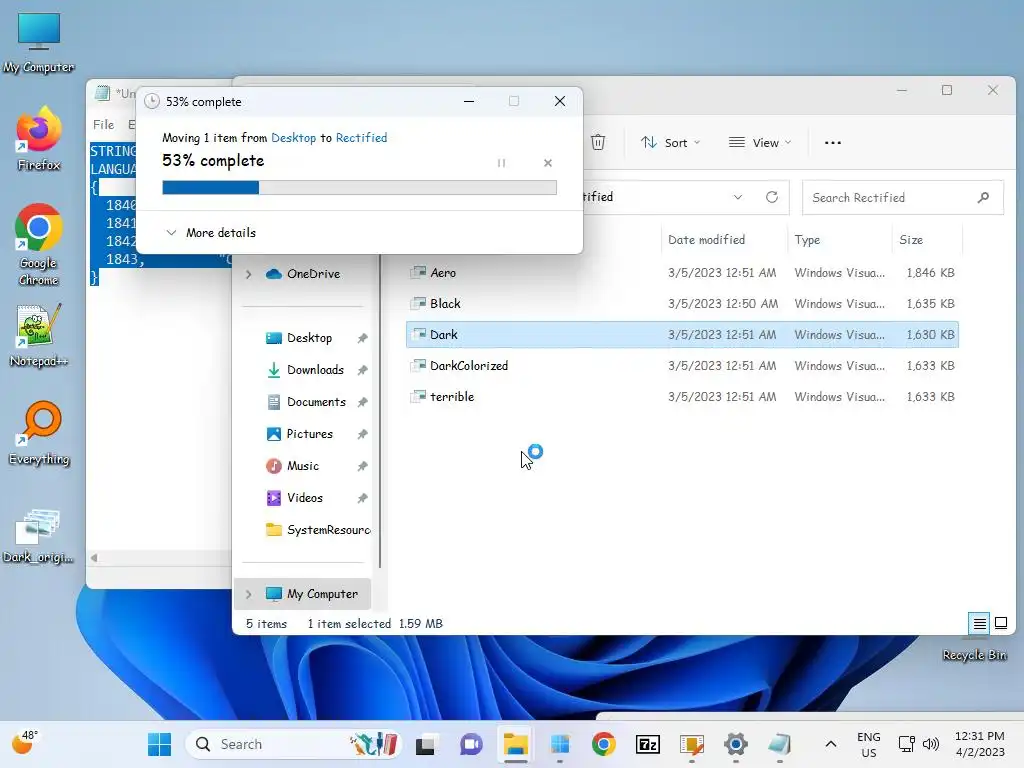The height and width of the screenshot is (768, 1024).
Task: Expand the address bar history dropdown
Action: click(x=737, y=197)
